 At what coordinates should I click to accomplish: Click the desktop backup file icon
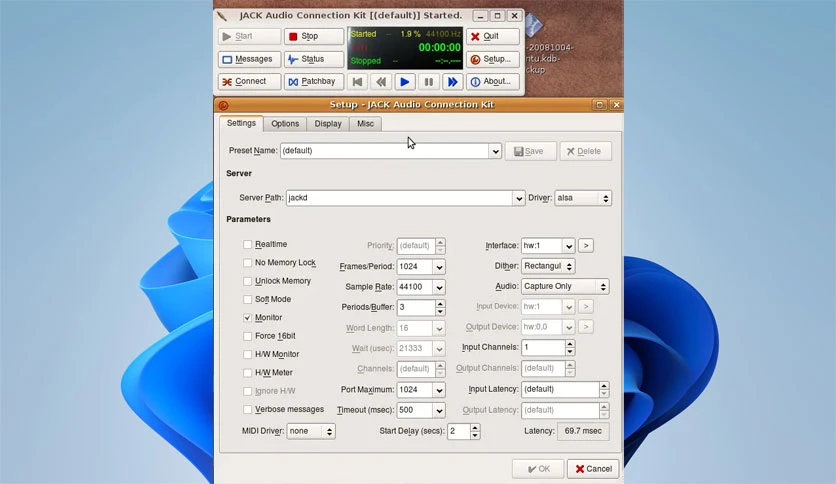click(533, 24)
